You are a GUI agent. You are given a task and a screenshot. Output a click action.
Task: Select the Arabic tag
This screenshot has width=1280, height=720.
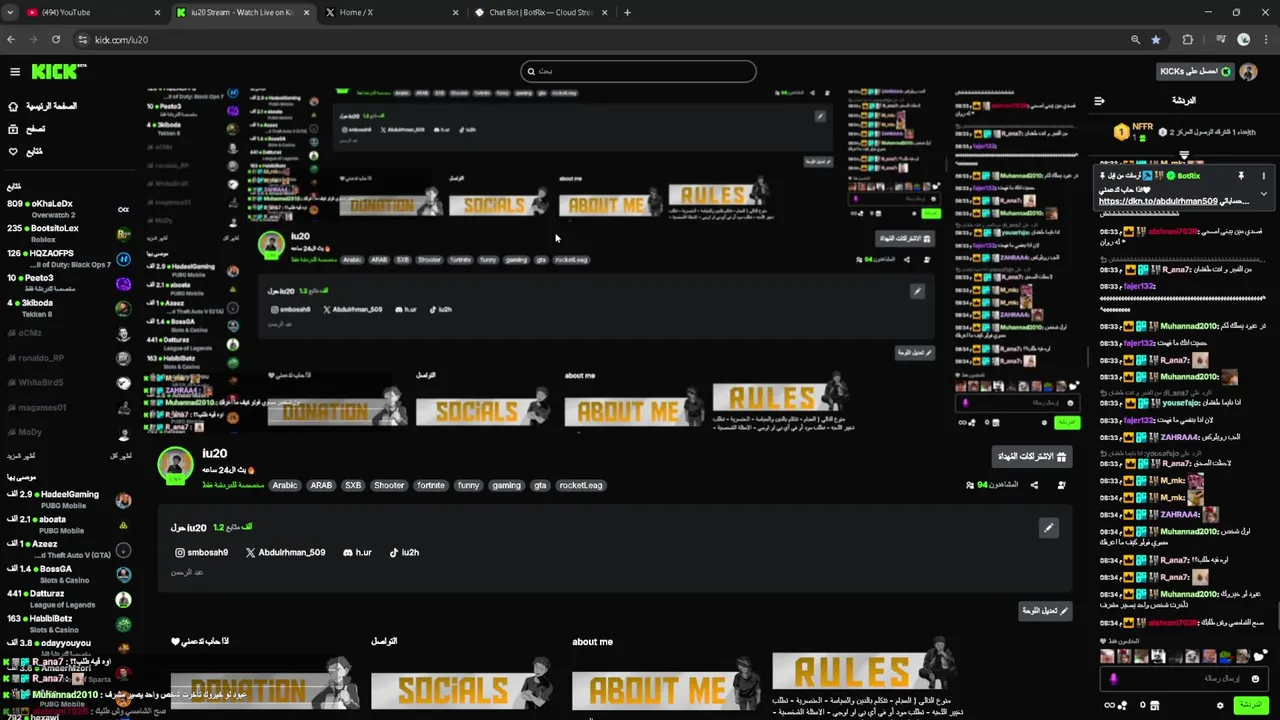(x=285, y=485)
